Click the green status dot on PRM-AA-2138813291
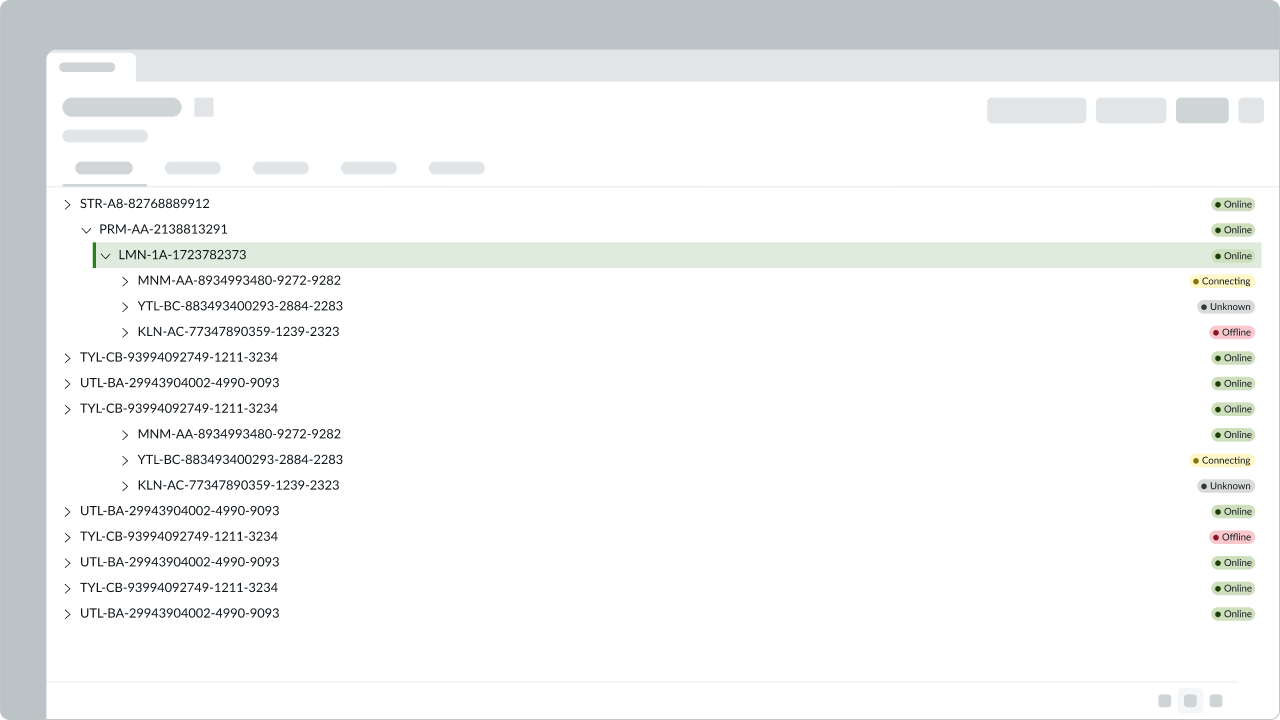 (1219, 230)
